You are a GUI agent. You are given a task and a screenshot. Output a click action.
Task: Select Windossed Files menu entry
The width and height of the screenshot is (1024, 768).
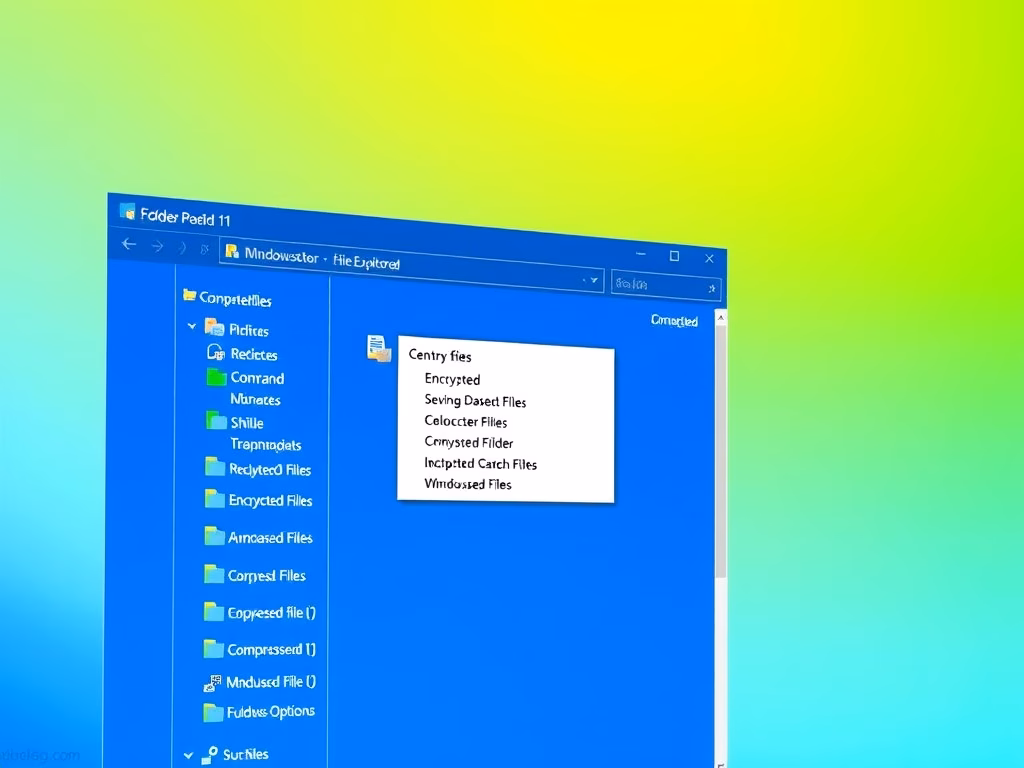[468, 484]
